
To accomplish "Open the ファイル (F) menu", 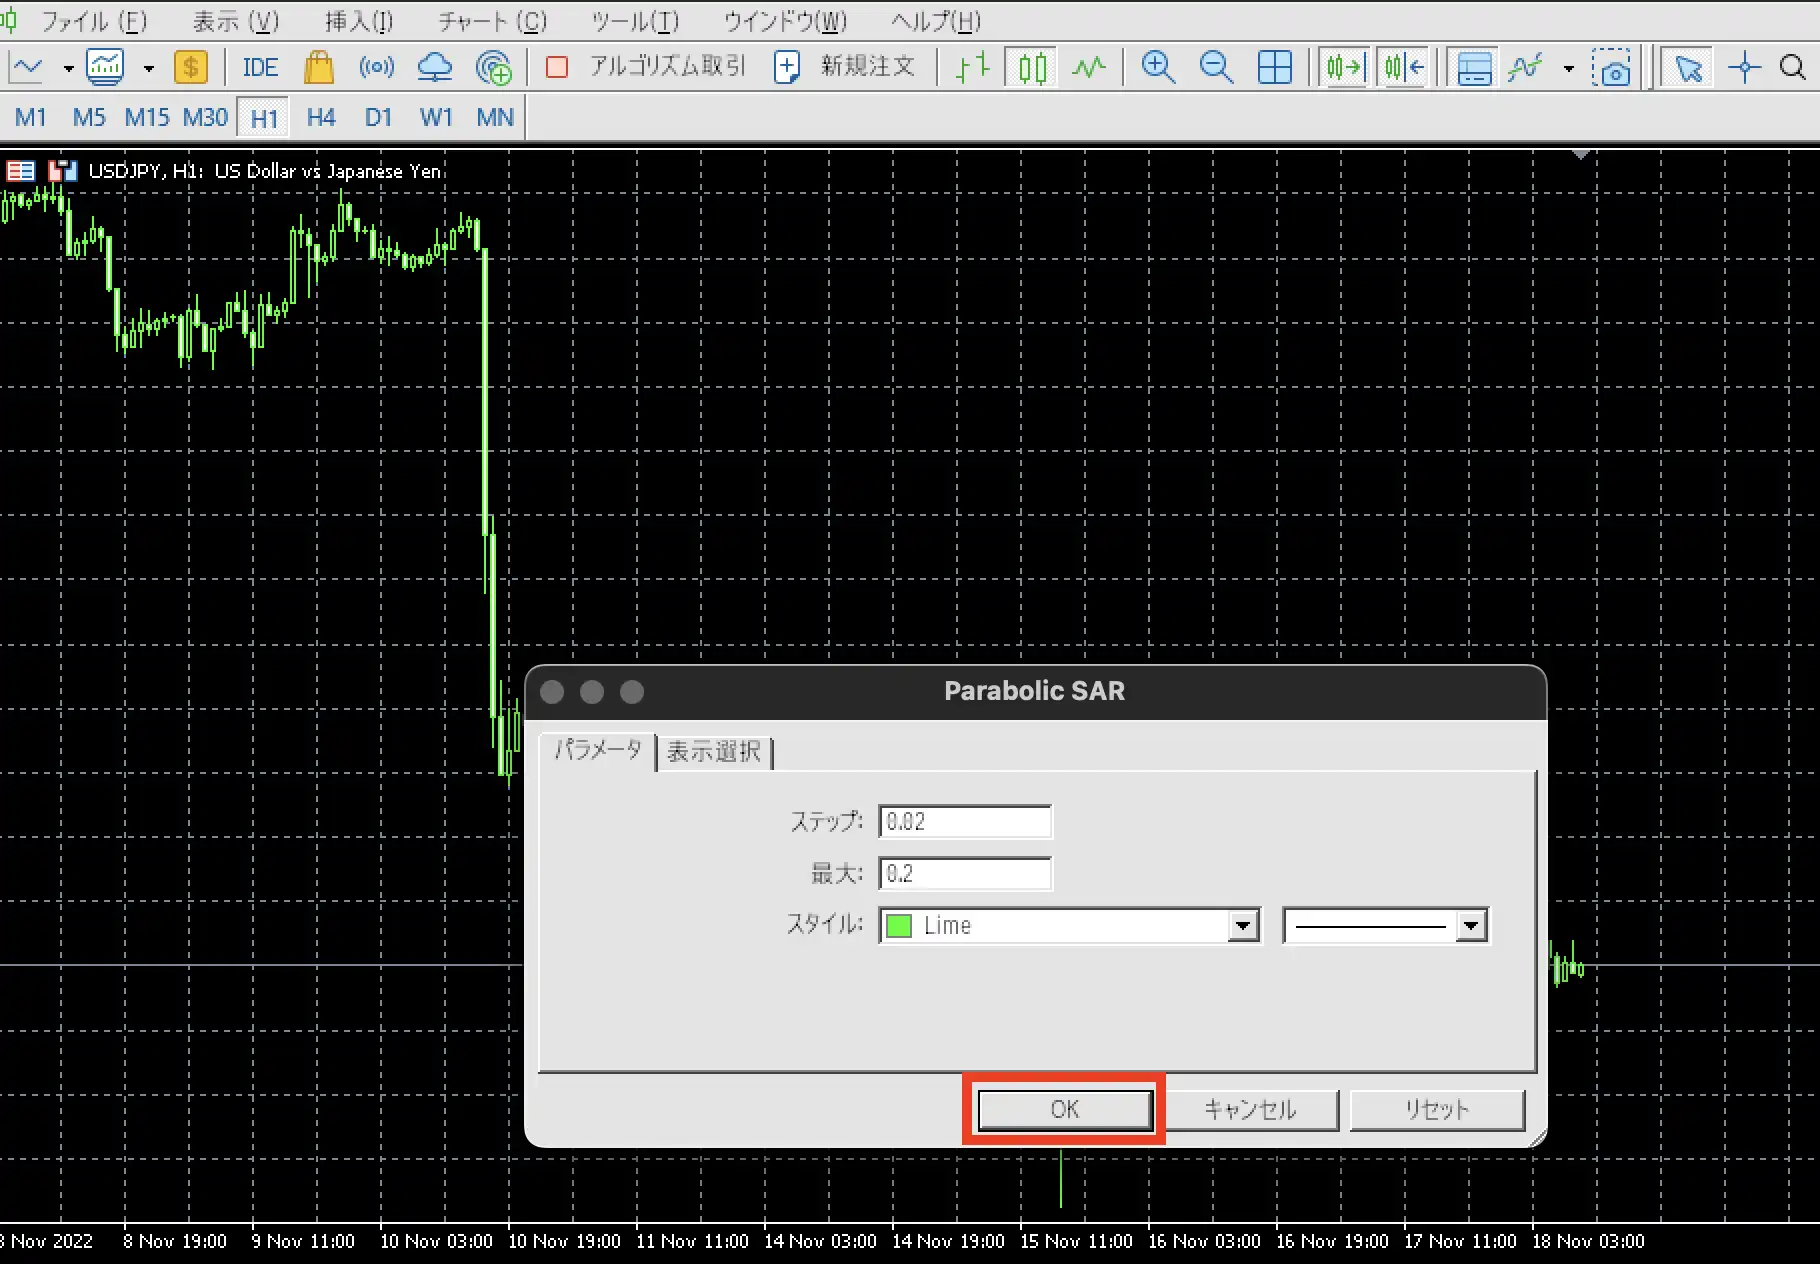I will [x=94, y=21].
